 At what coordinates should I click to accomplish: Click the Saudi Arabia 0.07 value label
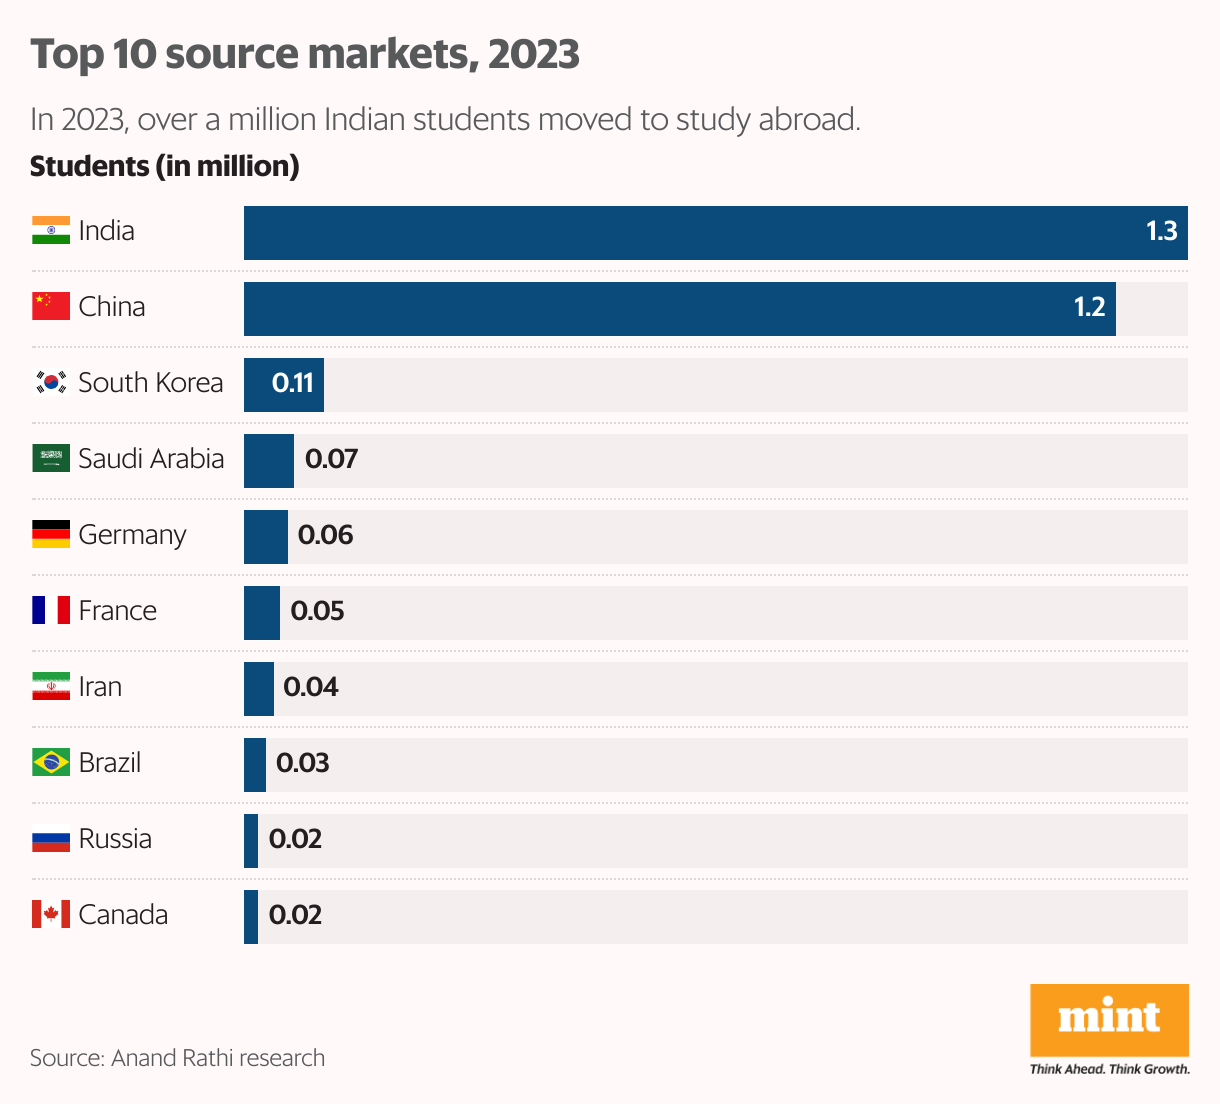(x=331, y=460)
